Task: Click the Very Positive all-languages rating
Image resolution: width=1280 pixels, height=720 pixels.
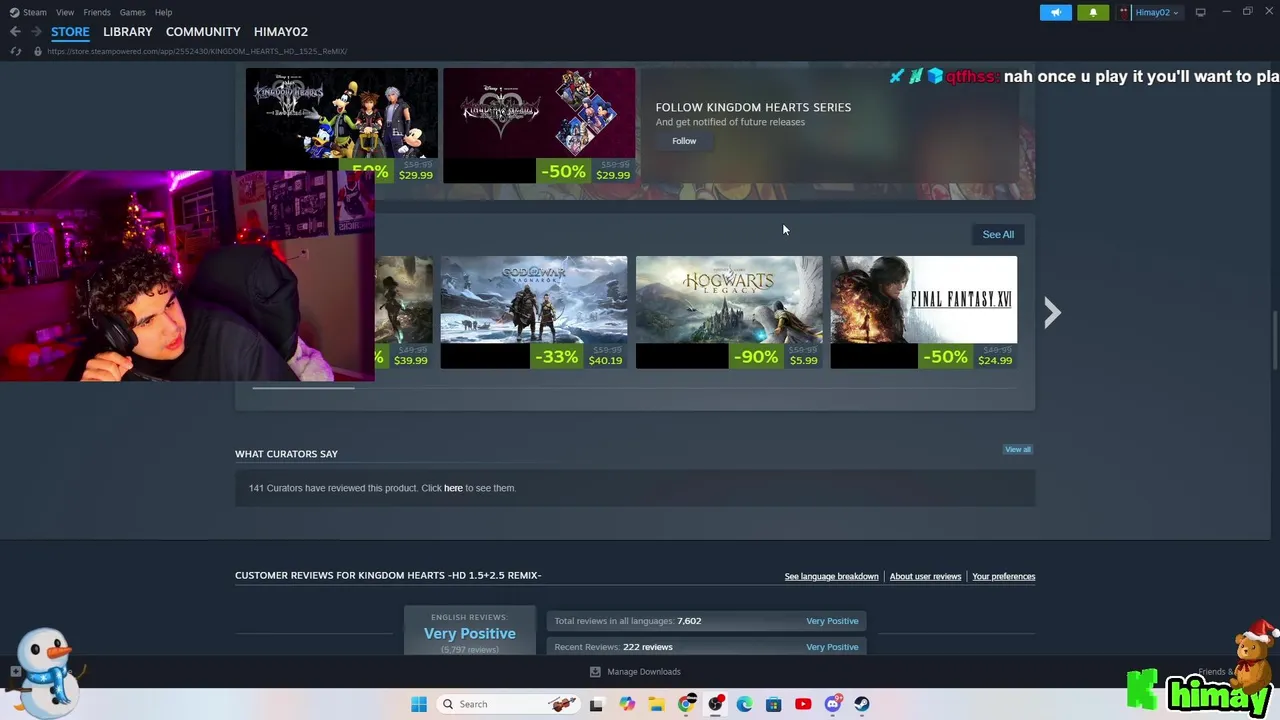Action: point(832,621)
